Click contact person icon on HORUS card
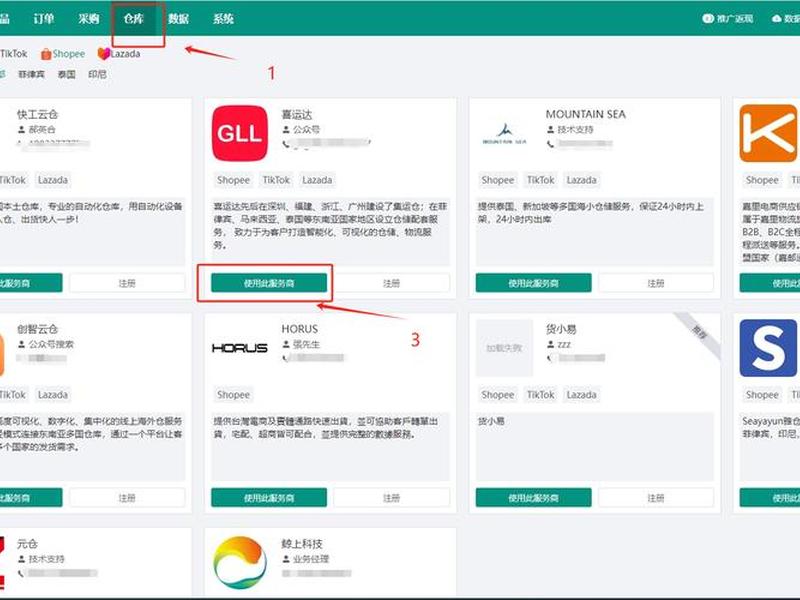 click(286, 344)
